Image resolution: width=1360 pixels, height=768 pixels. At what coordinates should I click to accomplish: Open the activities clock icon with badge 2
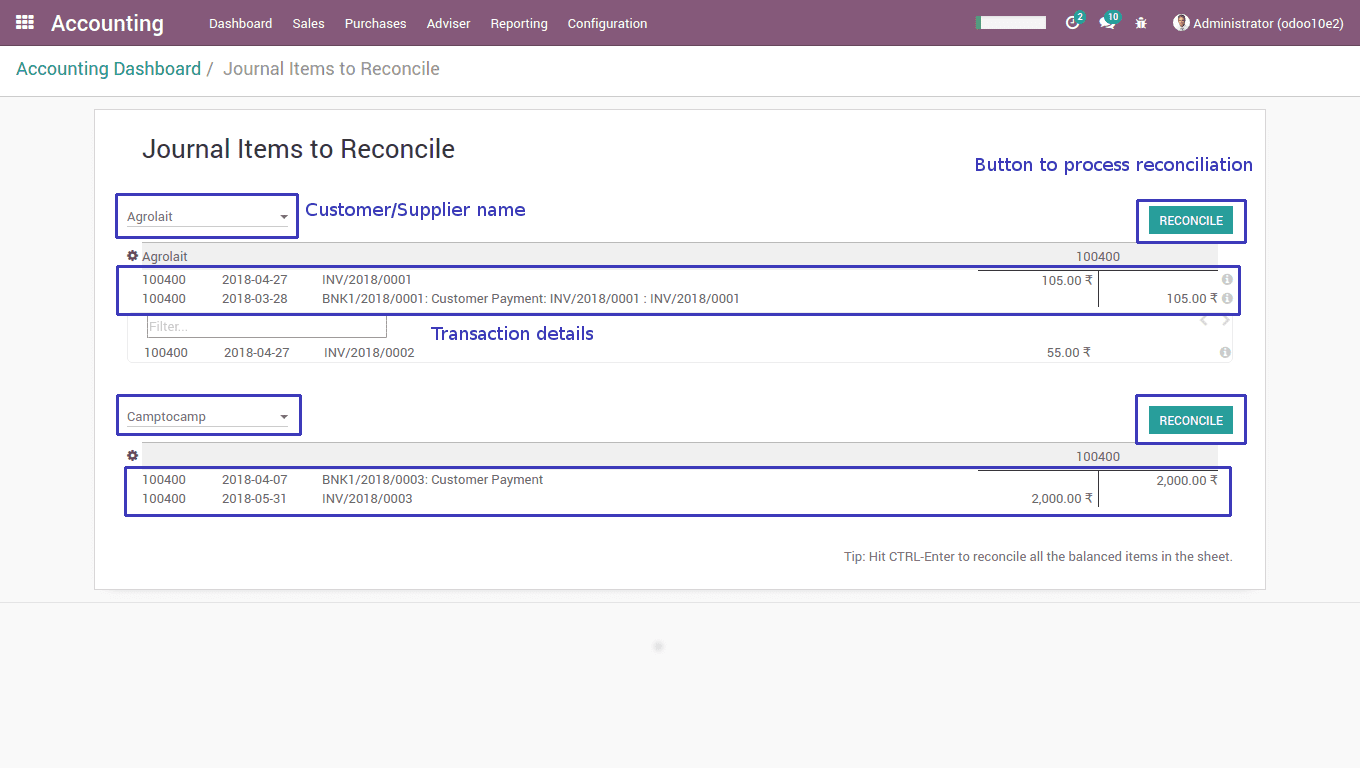[1073, 23]
